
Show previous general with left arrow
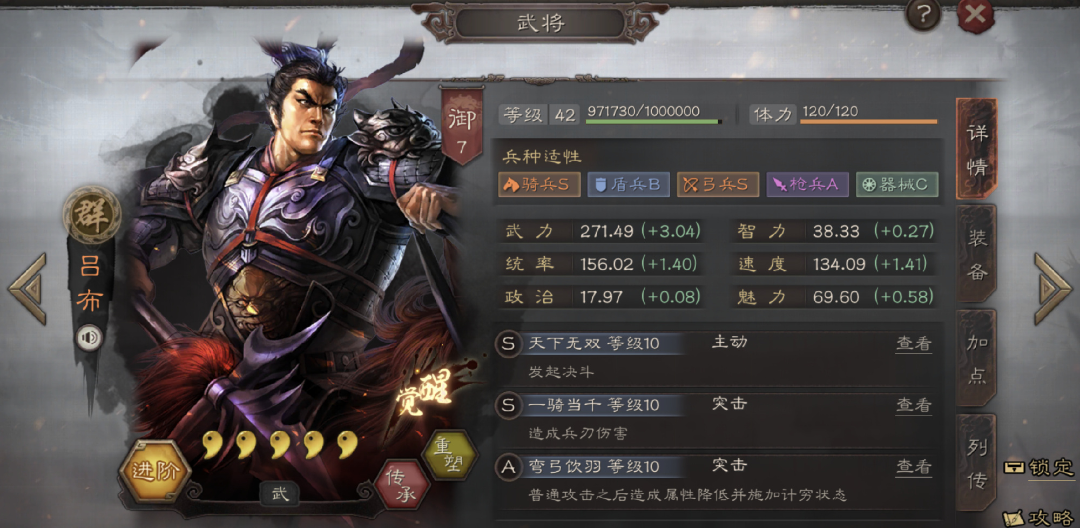pos(28,288)
